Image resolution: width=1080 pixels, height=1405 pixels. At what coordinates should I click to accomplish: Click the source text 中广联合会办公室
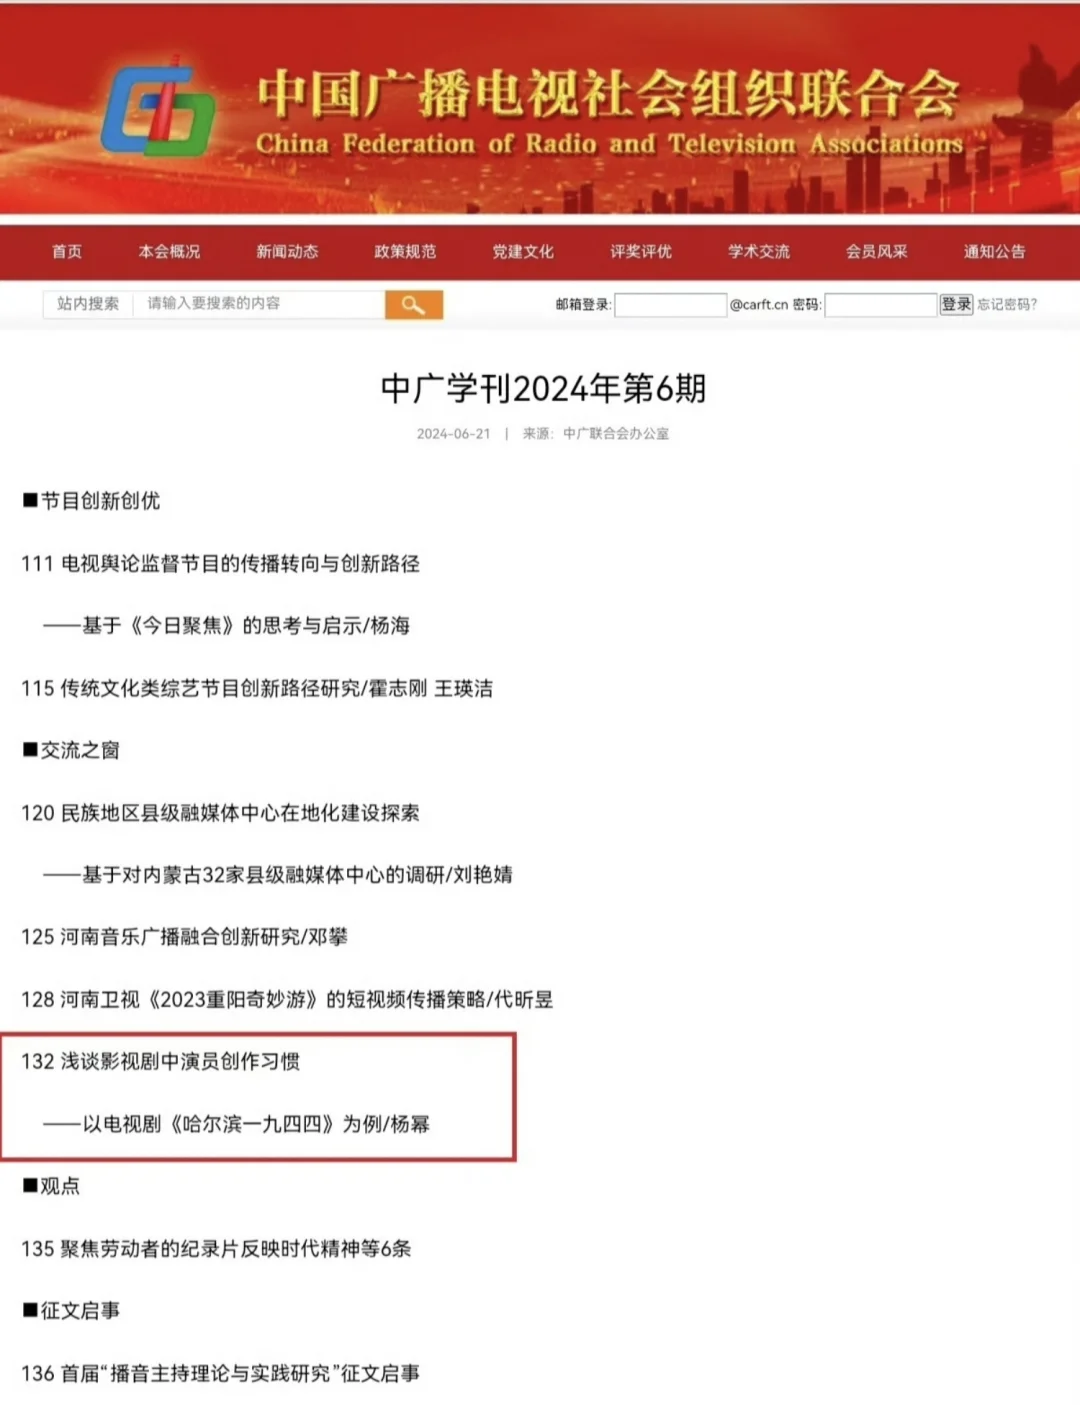[616, 434]
